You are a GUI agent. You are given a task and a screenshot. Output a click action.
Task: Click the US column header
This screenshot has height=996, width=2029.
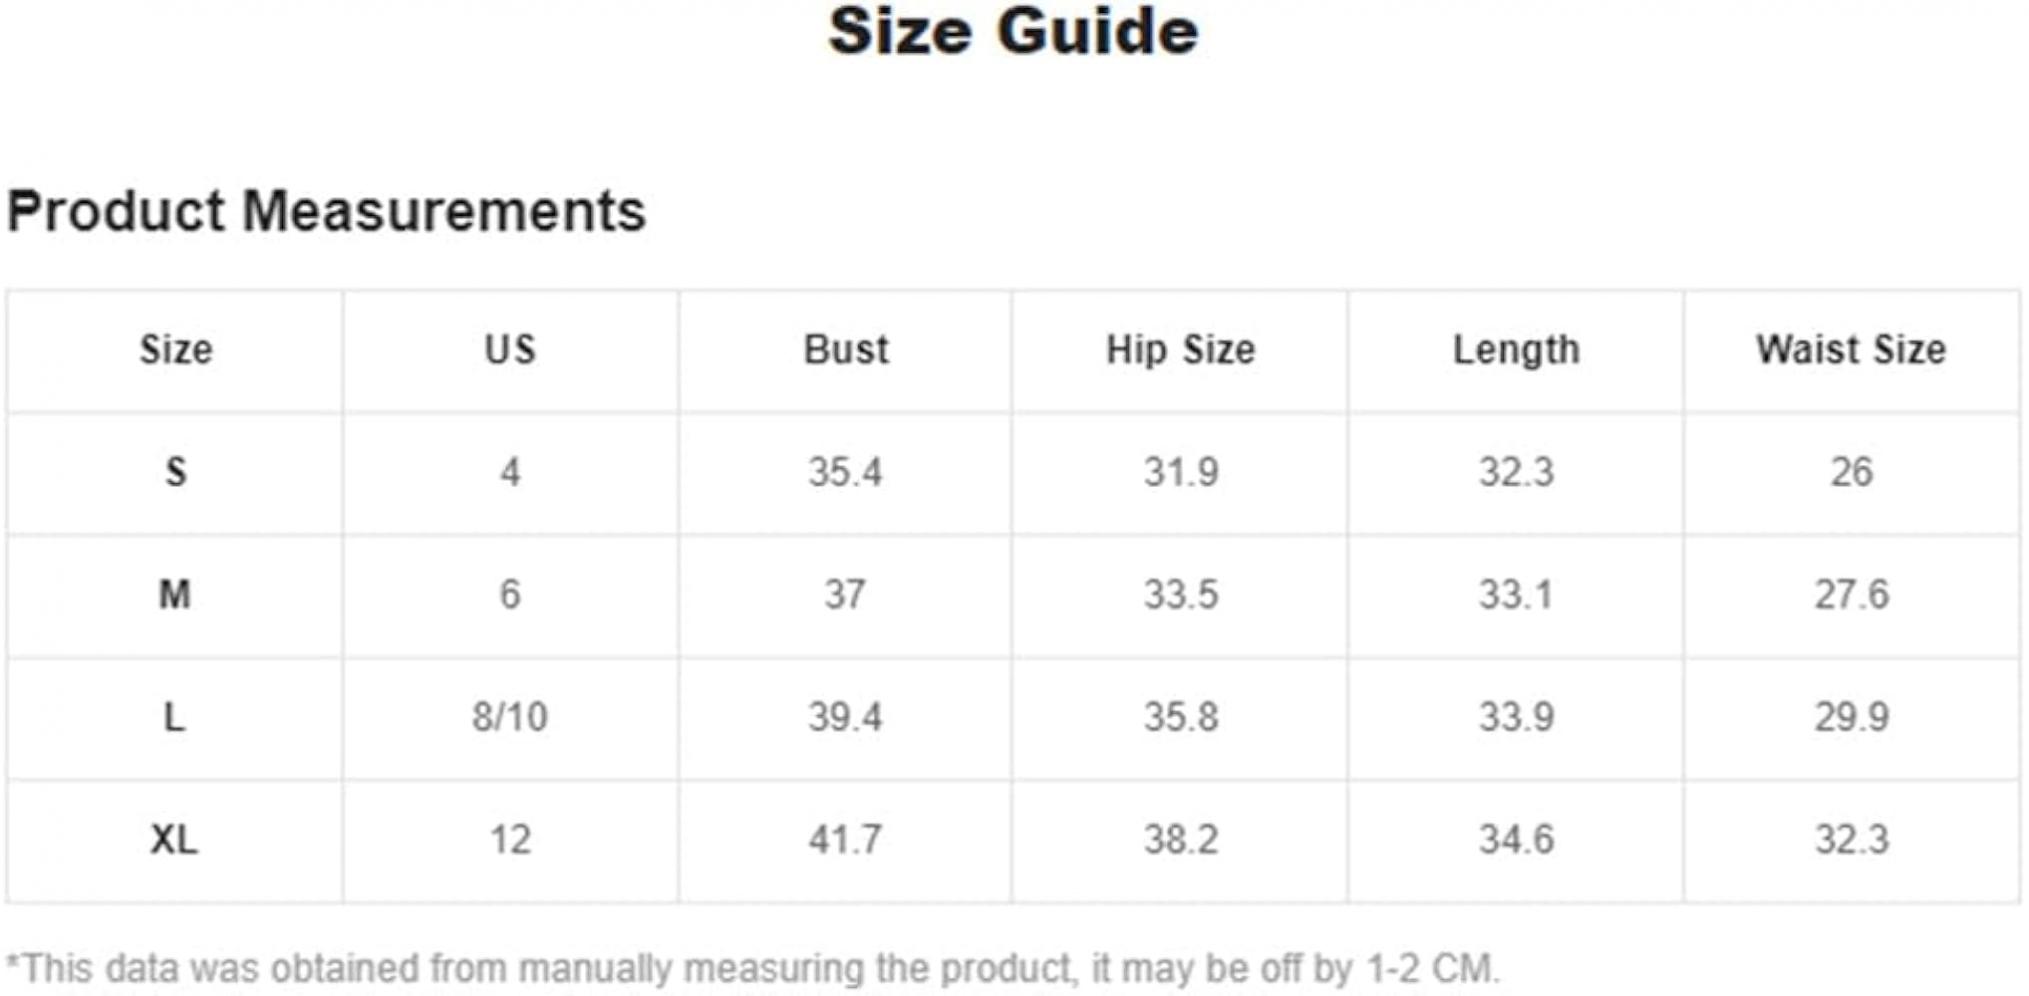[x=510, y=350]
